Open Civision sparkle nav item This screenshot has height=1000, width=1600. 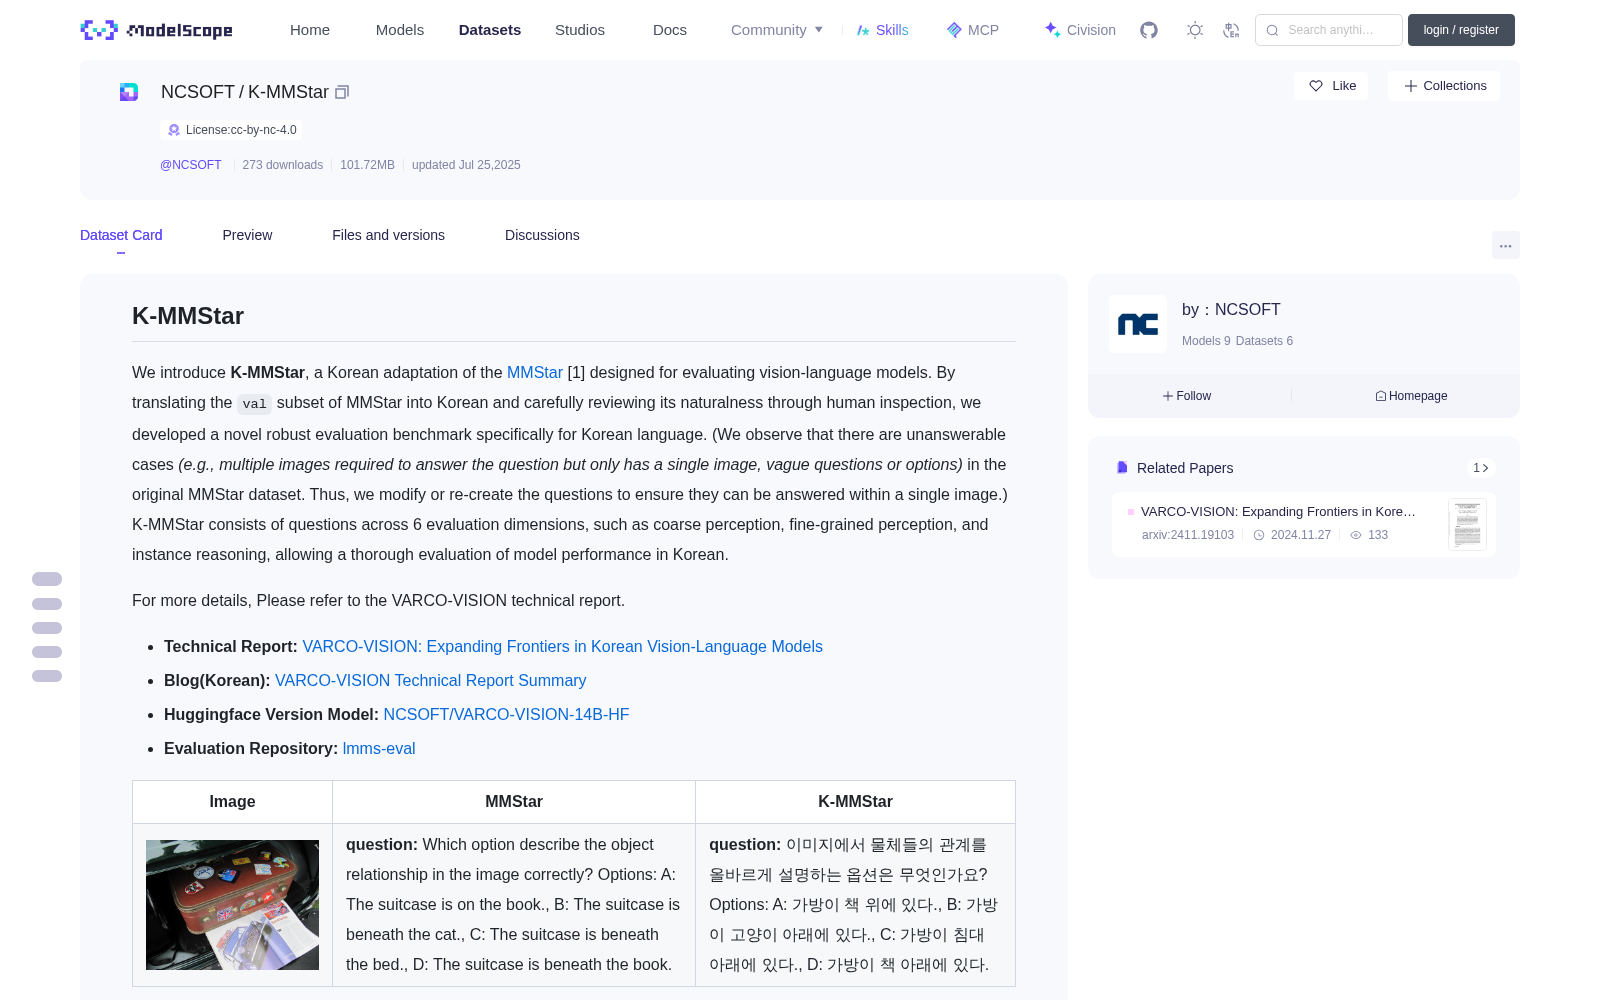coord(1080,30)
